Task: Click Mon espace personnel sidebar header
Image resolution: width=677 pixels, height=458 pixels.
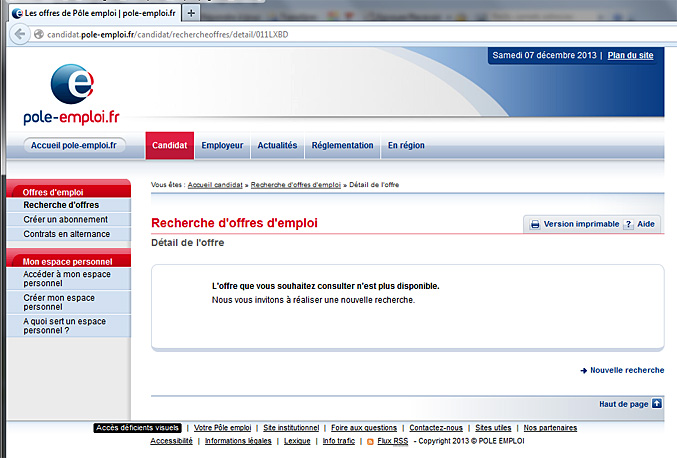Action: coord(69,260)
